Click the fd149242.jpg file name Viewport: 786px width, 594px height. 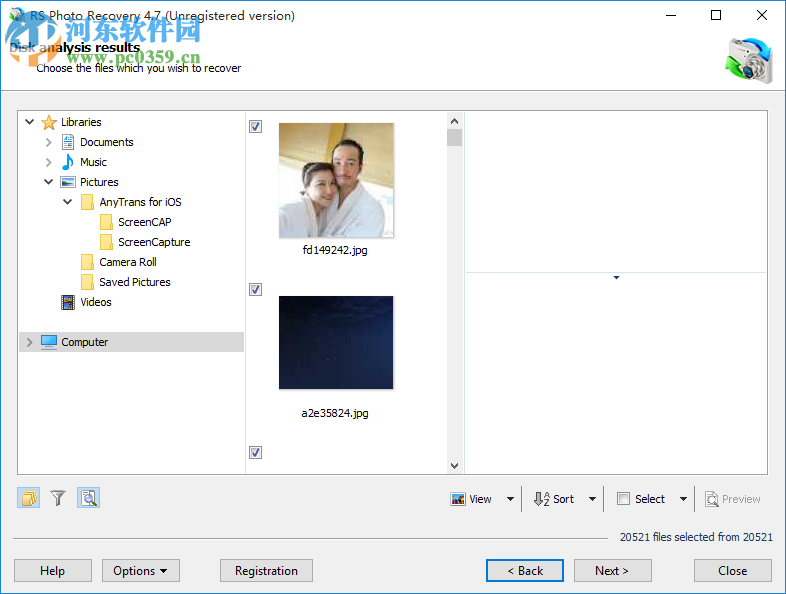(x=335, y=250)
